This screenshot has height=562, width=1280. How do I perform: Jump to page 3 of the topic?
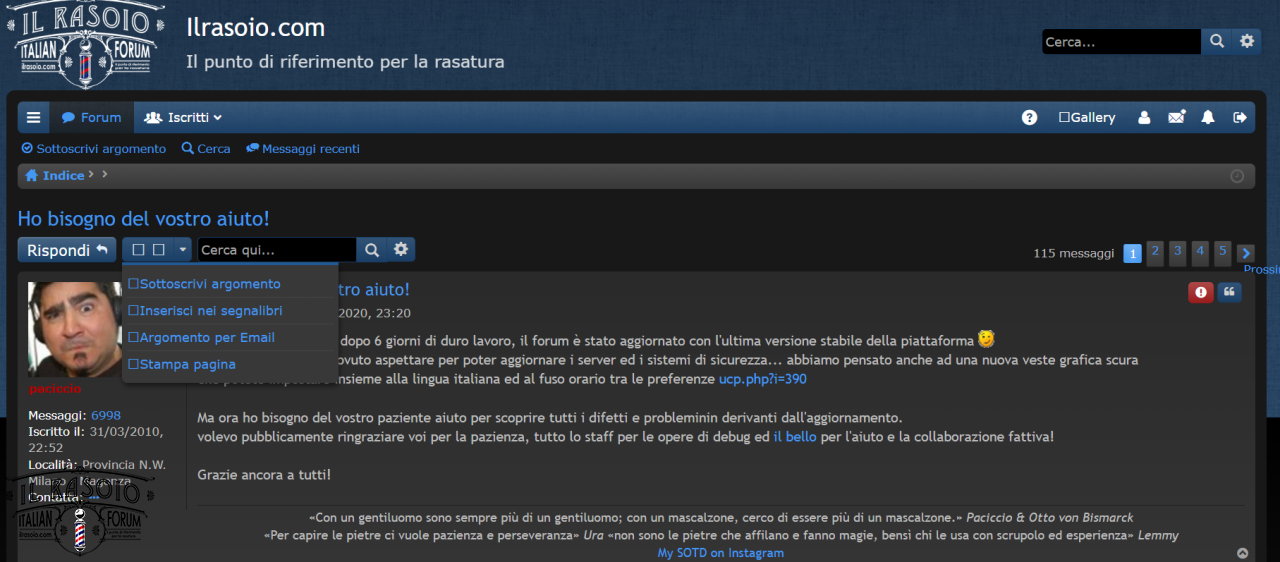click(x=1178, y=251)
